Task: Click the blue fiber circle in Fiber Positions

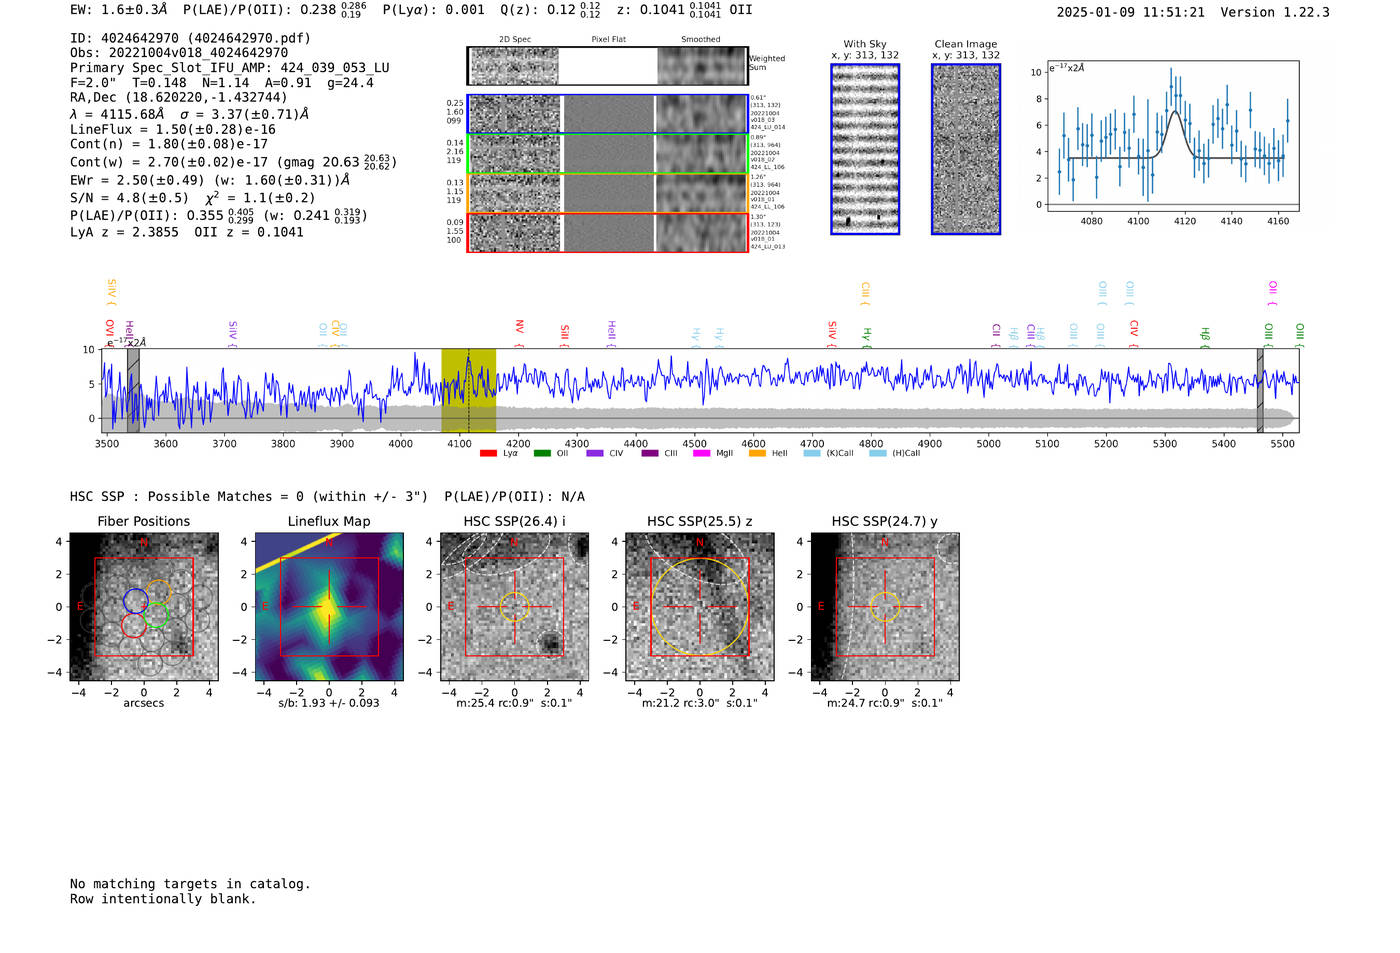Action: click(136, 601)
